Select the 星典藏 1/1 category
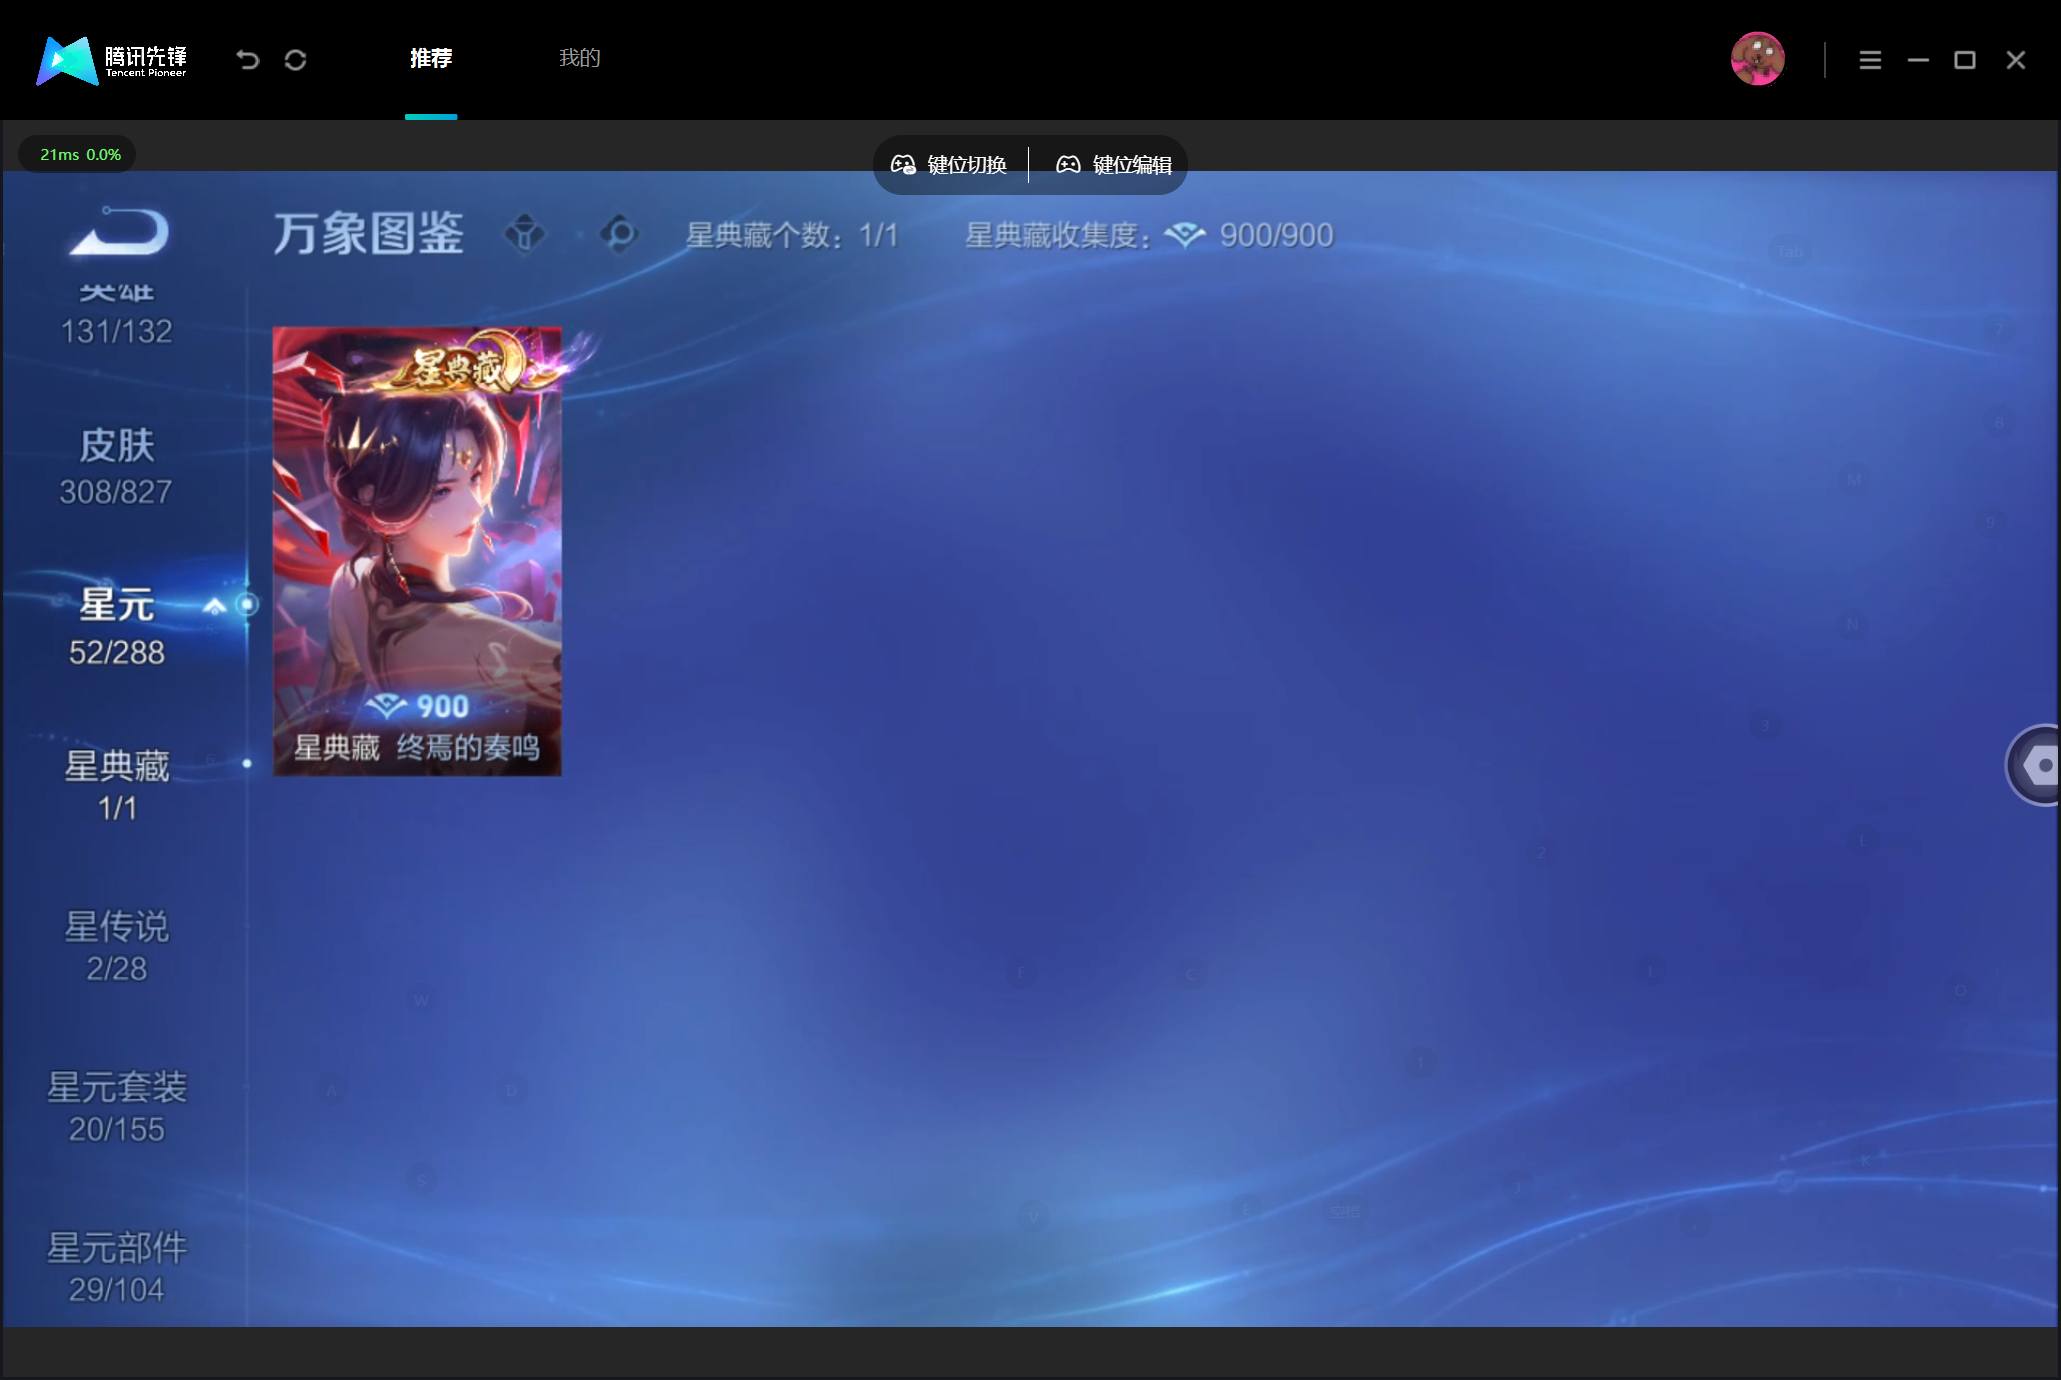 [117, 786]
